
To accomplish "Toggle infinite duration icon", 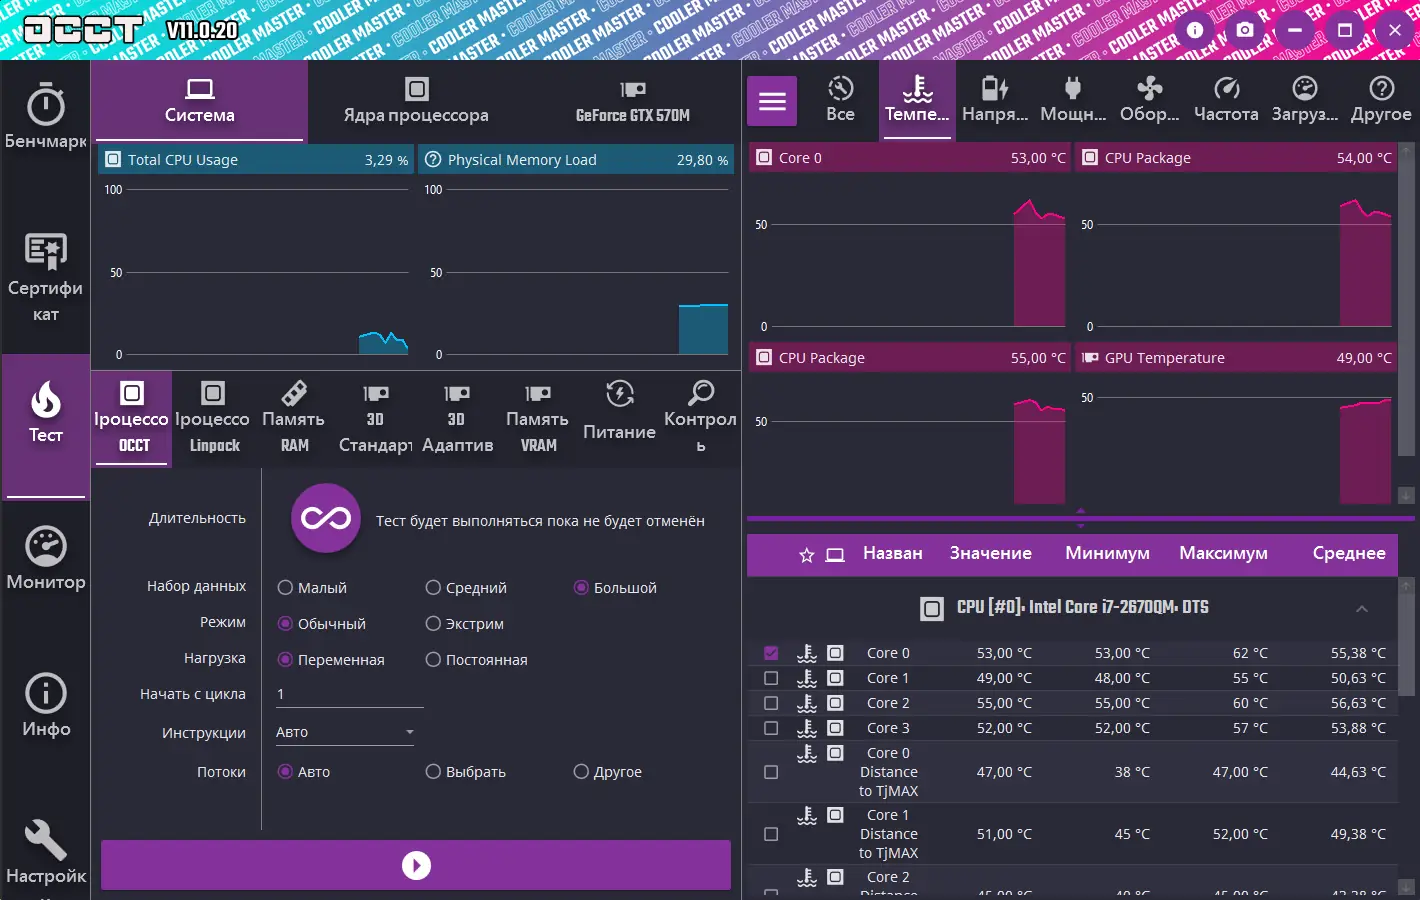I will [x=326, y=518].
